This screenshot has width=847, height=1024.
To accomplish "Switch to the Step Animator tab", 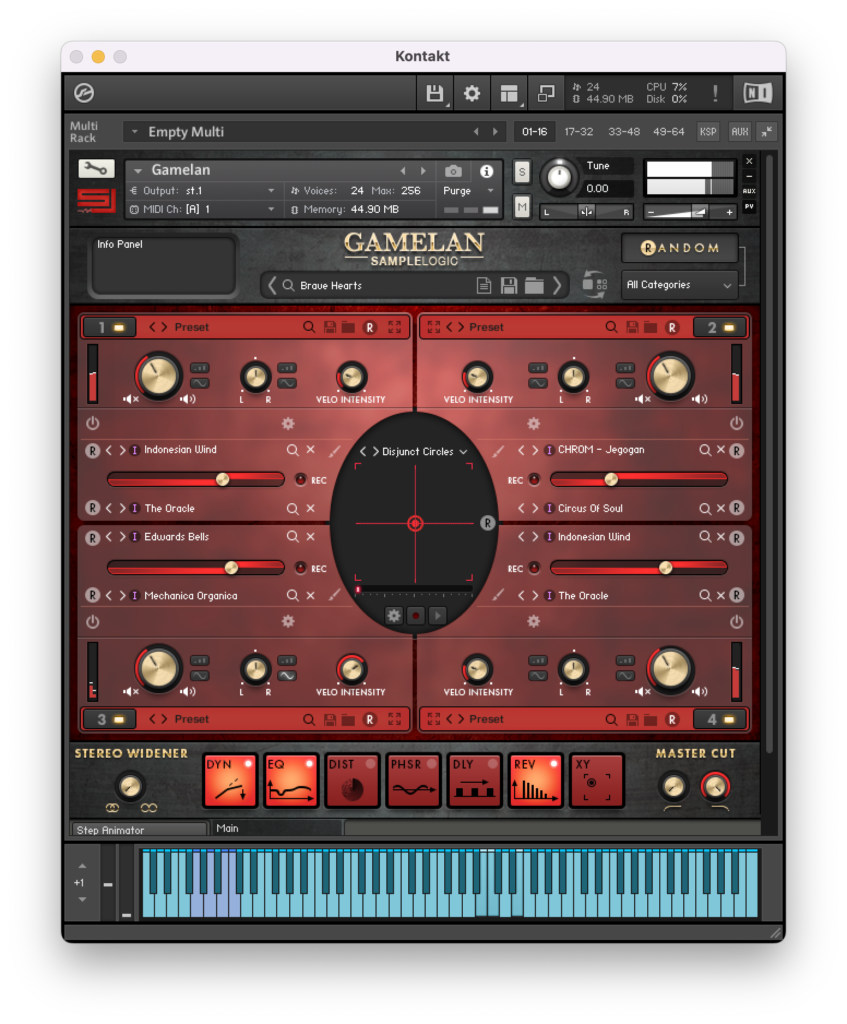I will tap(138, 828).
